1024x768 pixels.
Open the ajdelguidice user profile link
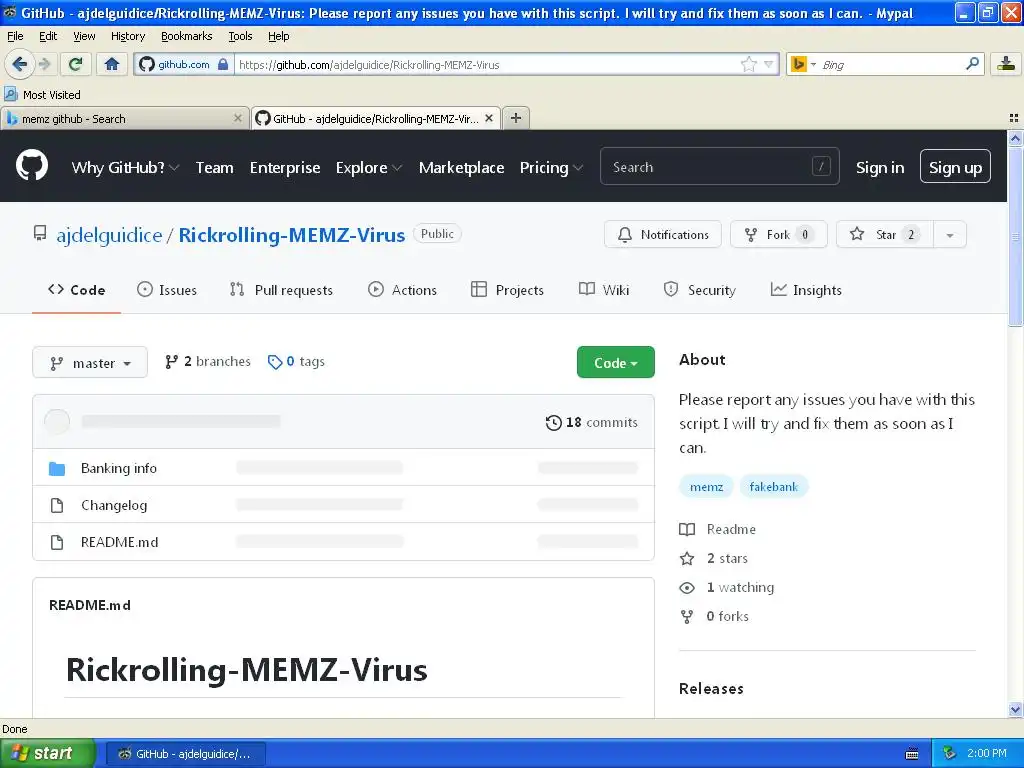[x=109, y=235]
